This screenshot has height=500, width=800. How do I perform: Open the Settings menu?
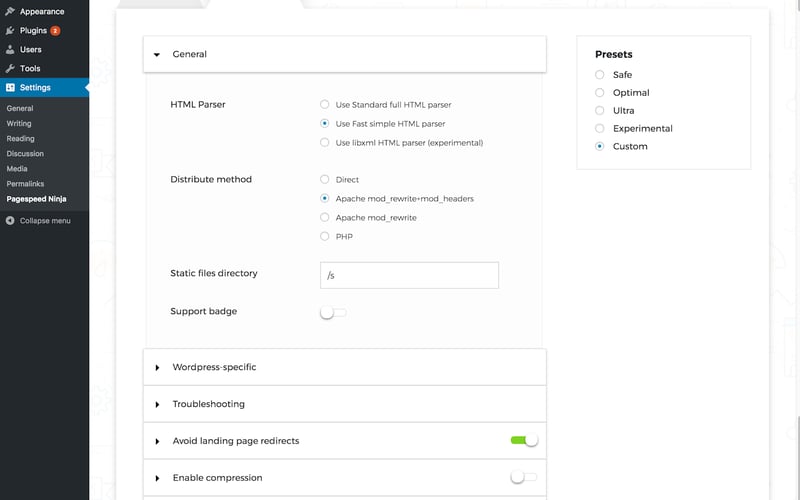pyautogui.click(x=44, y=87)
